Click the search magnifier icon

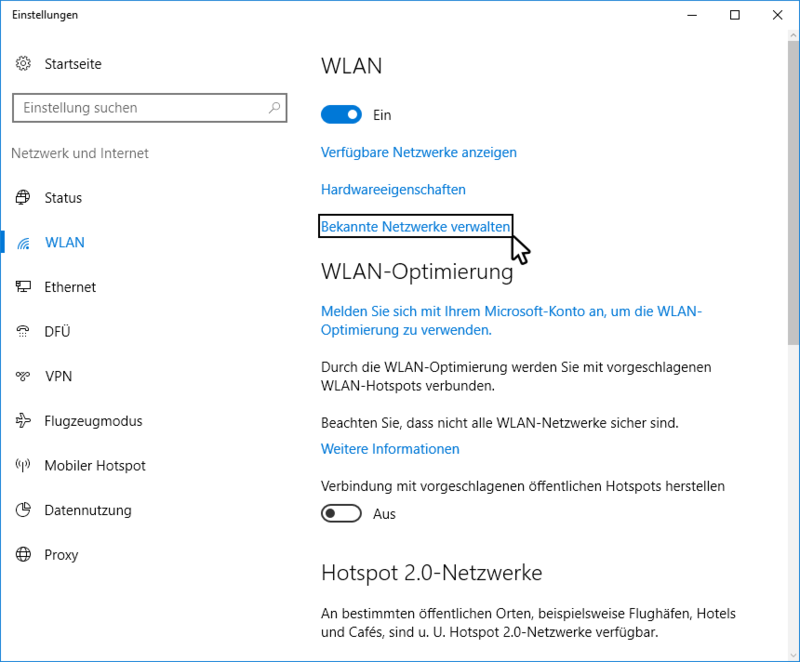(274, 108)
